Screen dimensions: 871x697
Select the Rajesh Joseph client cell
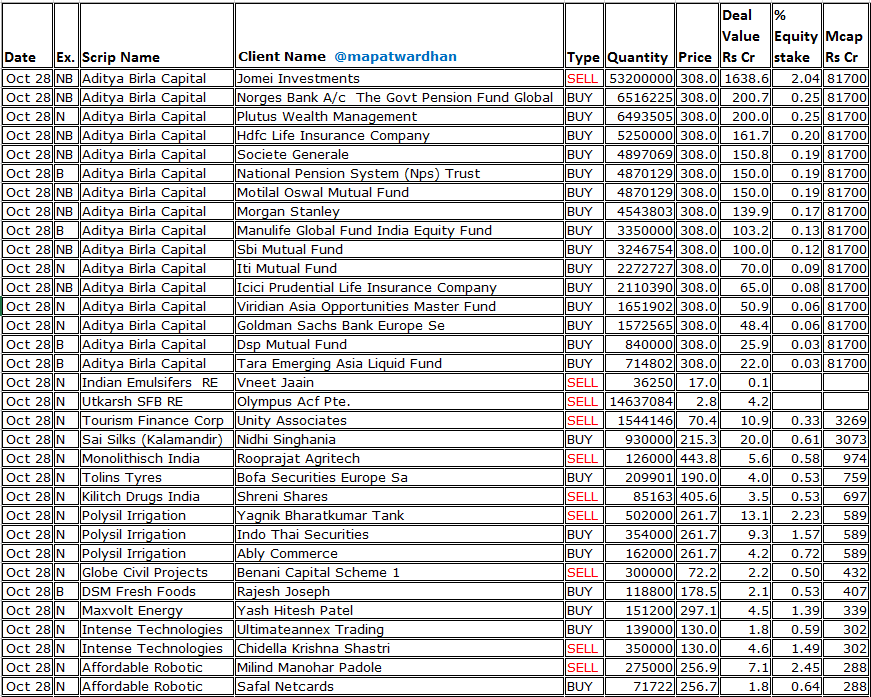[x=399, y=591]
